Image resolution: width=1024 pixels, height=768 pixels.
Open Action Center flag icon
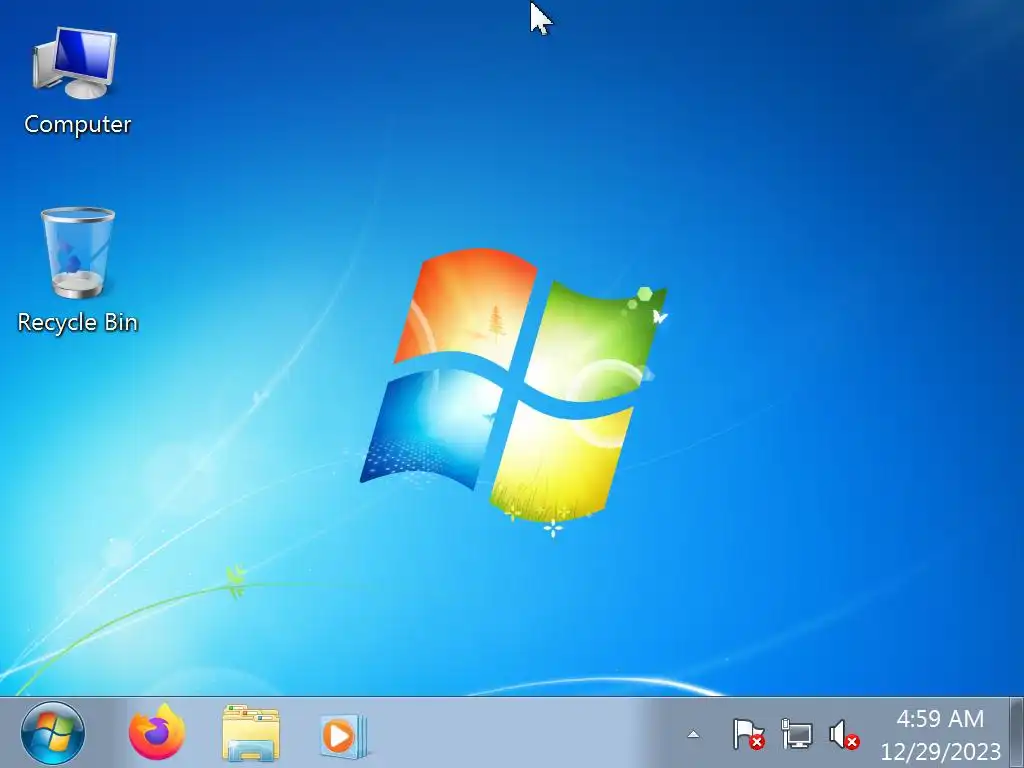pyautogui.click(x=748, y=735)
